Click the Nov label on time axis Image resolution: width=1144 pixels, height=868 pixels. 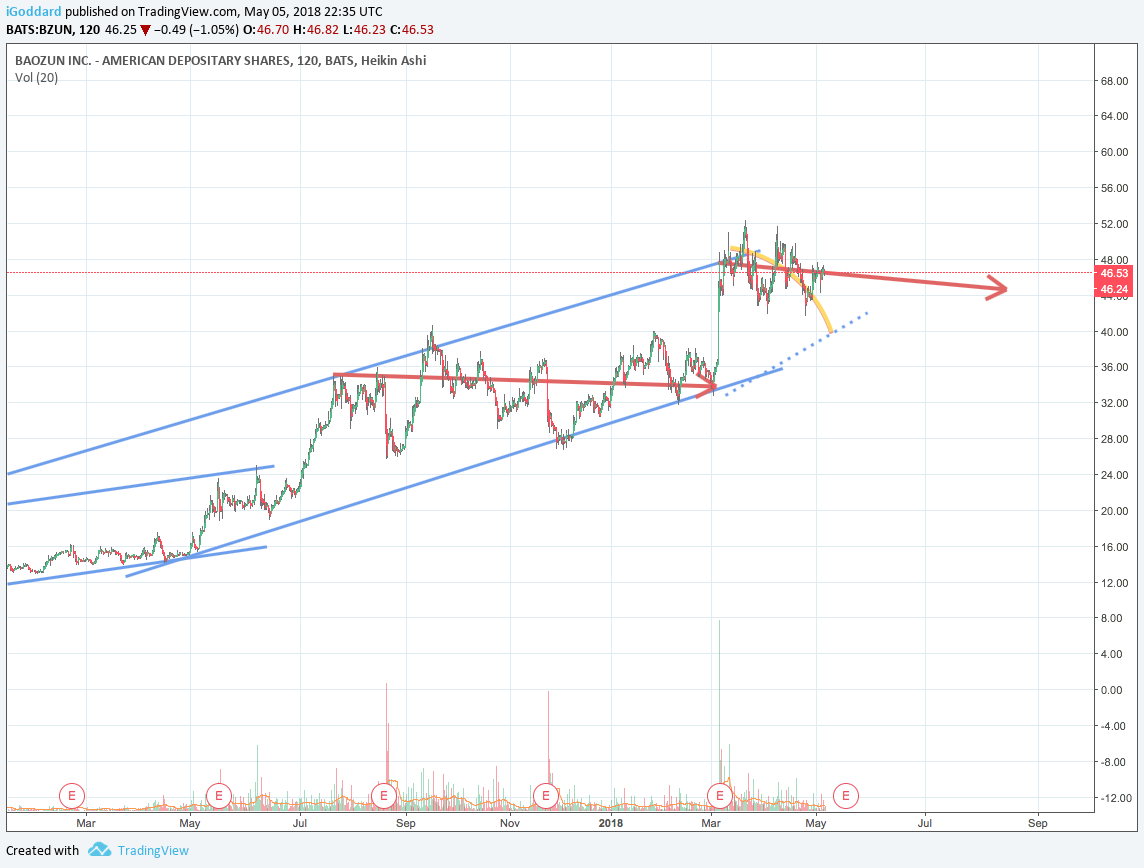point(510,823)
